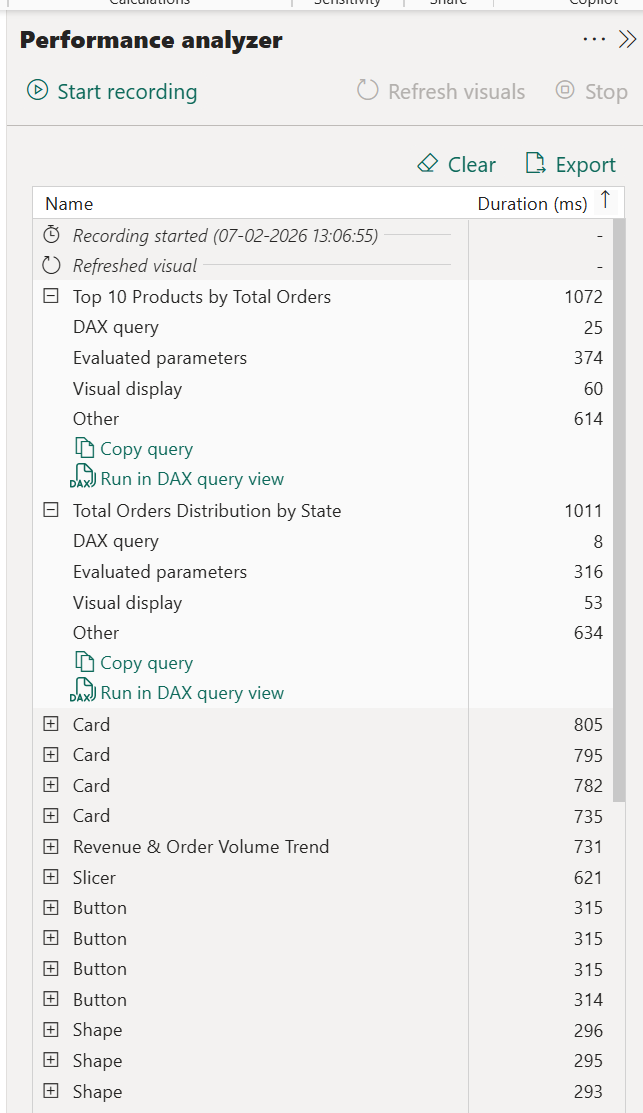Click the sort arrow beside Duration column
643x1113 pixels.
click(x=605, y=200)
